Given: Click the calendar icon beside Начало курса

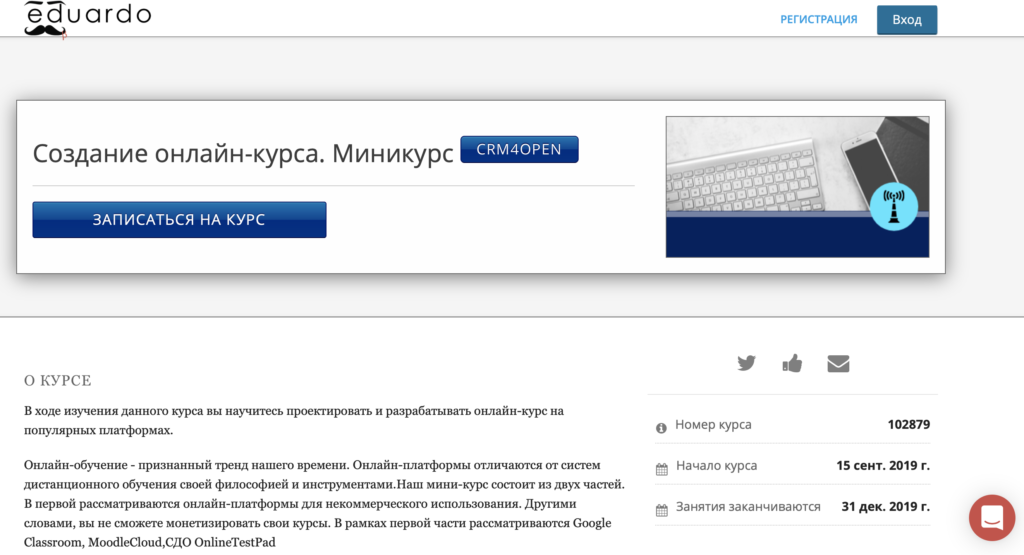Looking at the screenshot, I should click(661, 468).
